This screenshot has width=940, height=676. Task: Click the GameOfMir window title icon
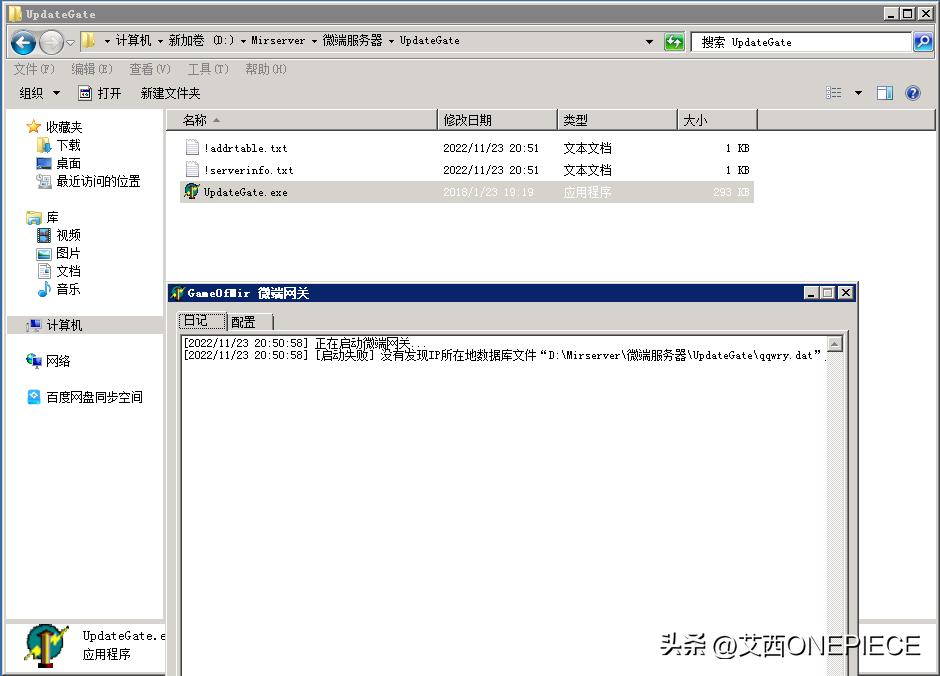pyautogui.click(x=177, y=293)
